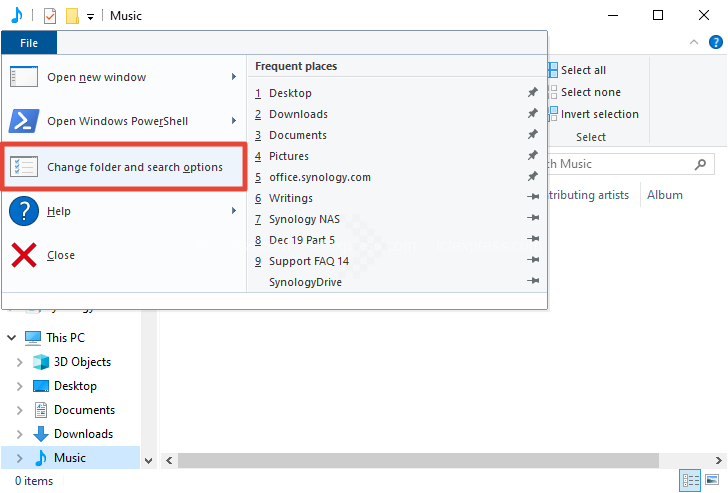Click the New folder icon in title bar
The width and height of the screenshot is (728, 493).
coord(72,15)
